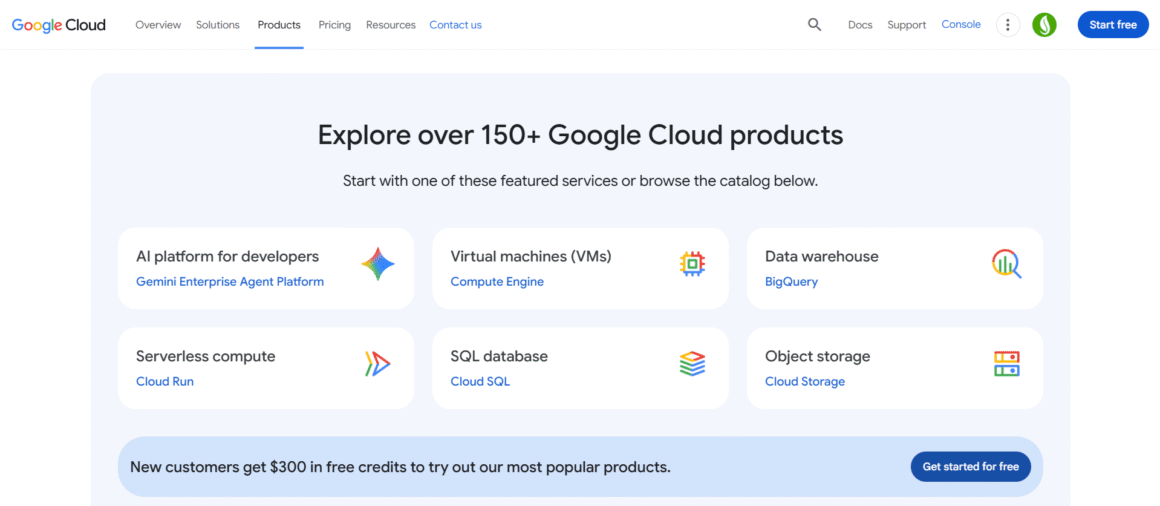Click the Object storage card title

pos(817,357)
